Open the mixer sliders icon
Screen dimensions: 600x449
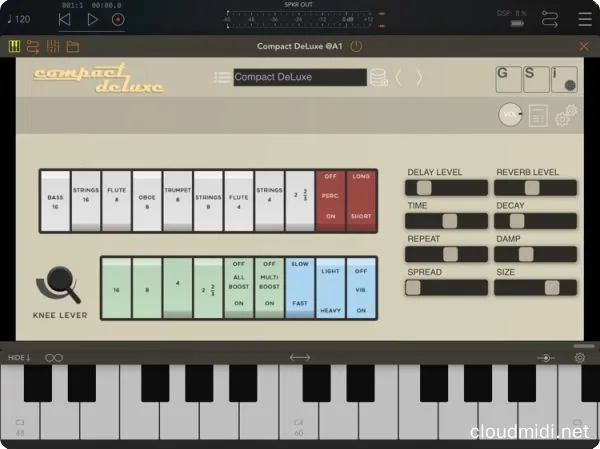(53, 46)
